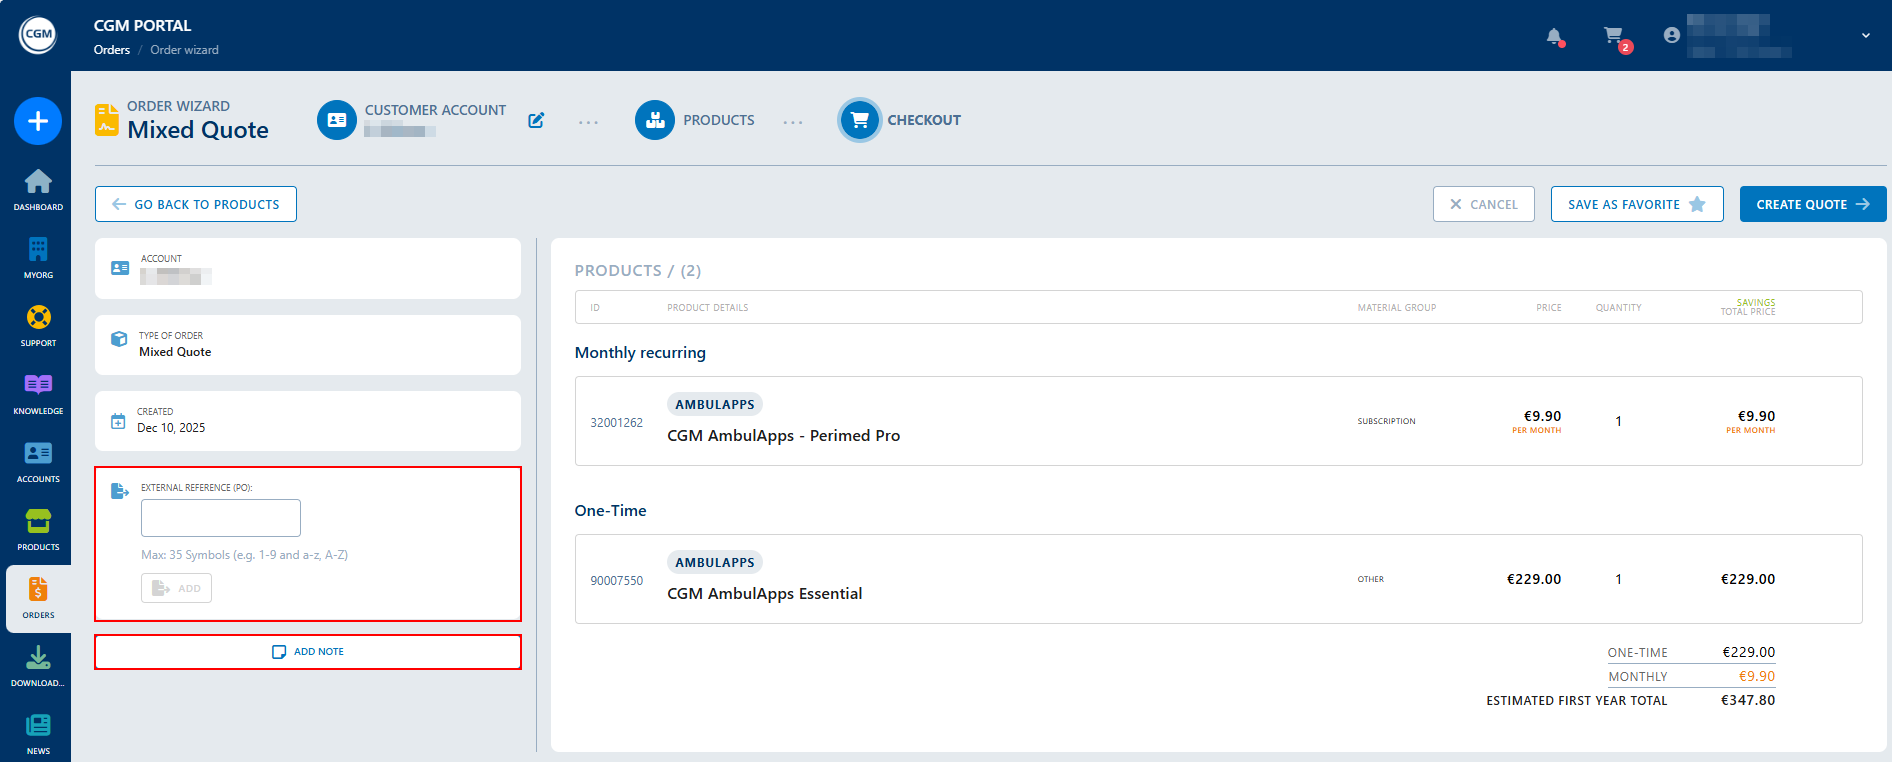Expand the user profile dropdown arrow
The width and height of the screenshot is (1892, 762).
click(x=1865, y=35)
